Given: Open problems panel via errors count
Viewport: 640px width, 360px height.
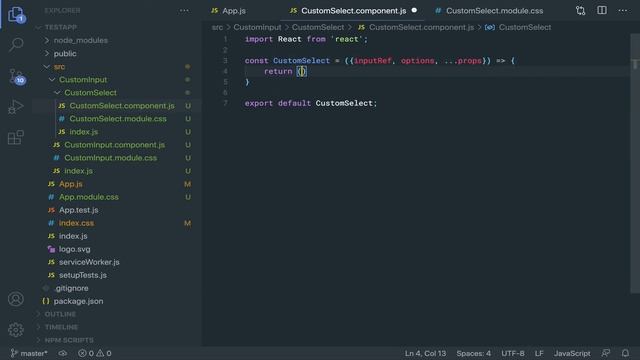Looking at the screenshot, I should (95, 353).
